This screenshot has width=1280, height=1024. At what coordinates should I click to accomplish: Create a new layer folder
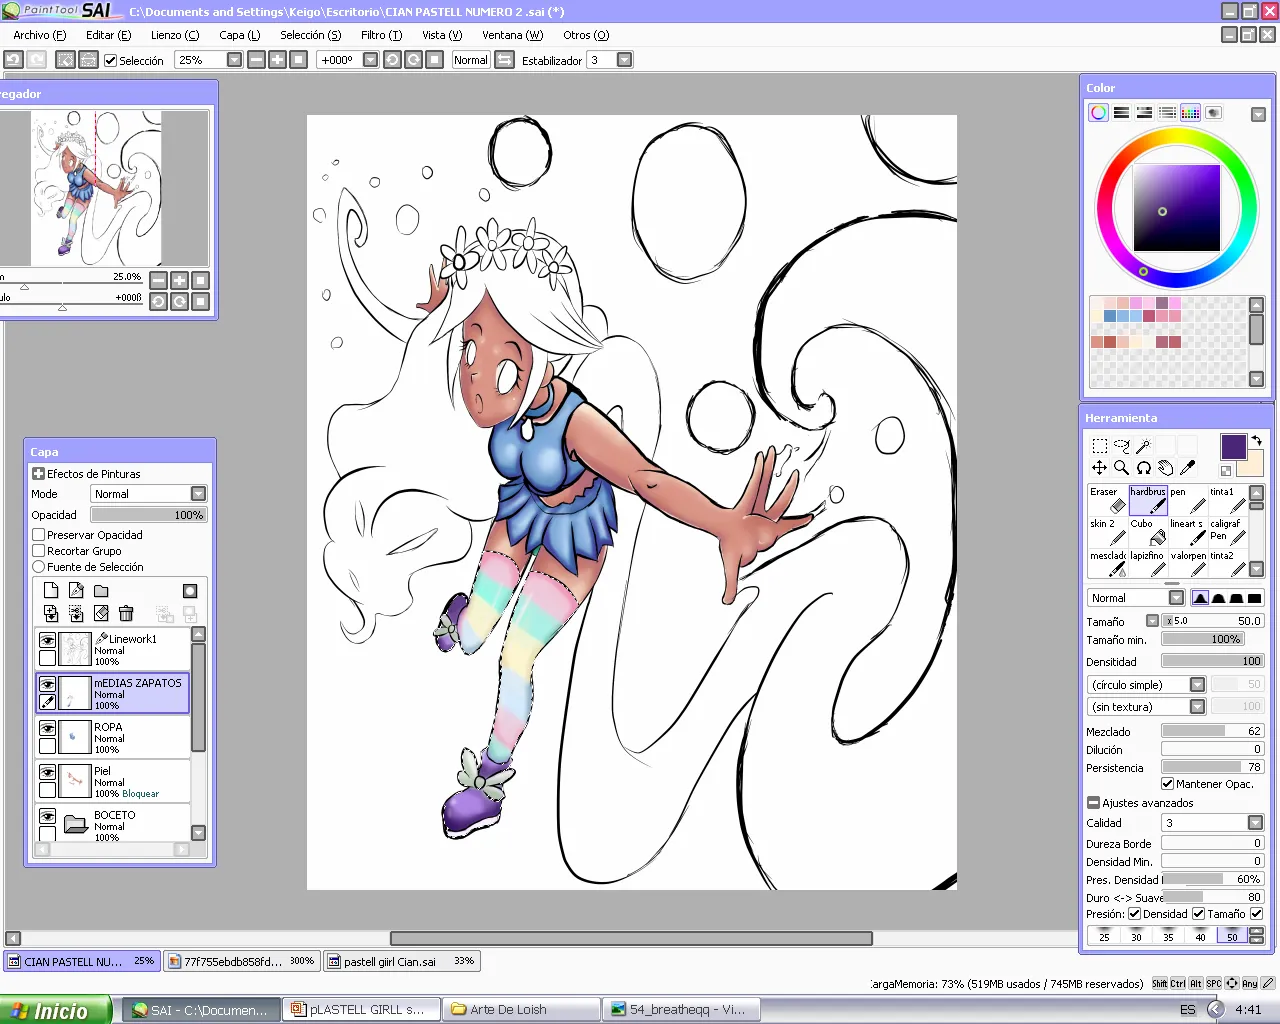pyautogui.click(x=101, y=591)
